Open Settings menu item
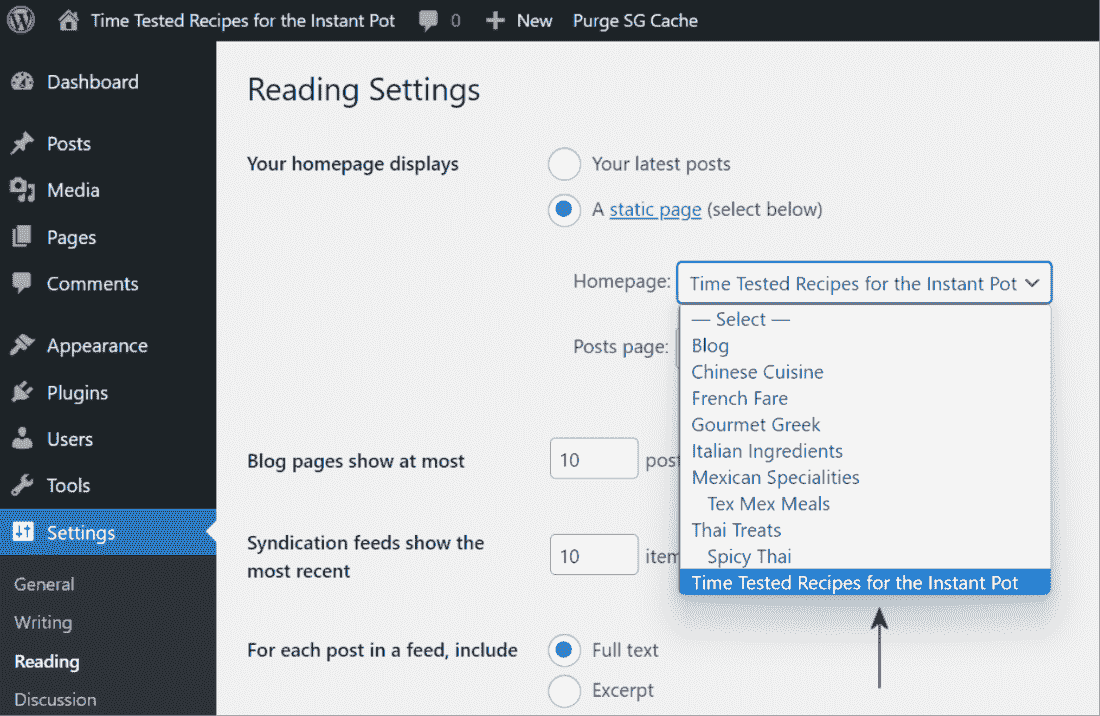 pos(108,532)
